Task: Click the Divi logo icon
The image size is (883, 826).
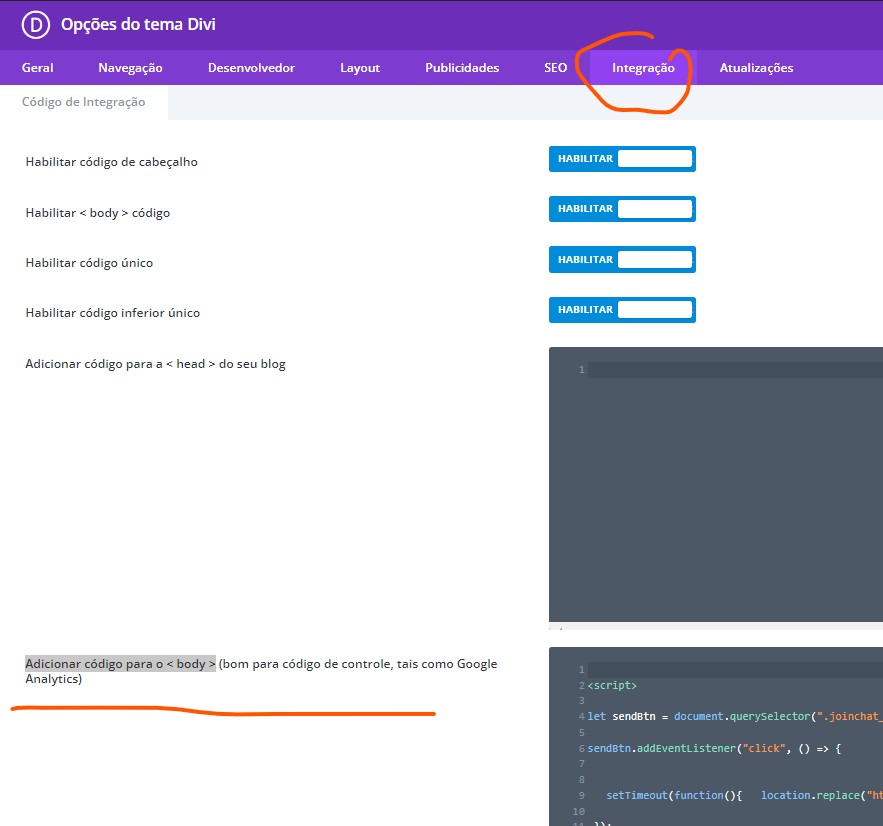Action: click(35, 25)
